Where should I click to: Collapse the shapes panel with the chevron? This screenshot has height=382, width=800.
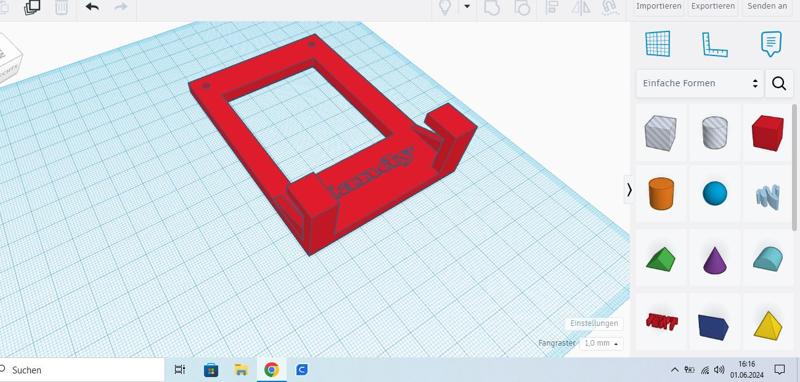click(x=629, y=190)
